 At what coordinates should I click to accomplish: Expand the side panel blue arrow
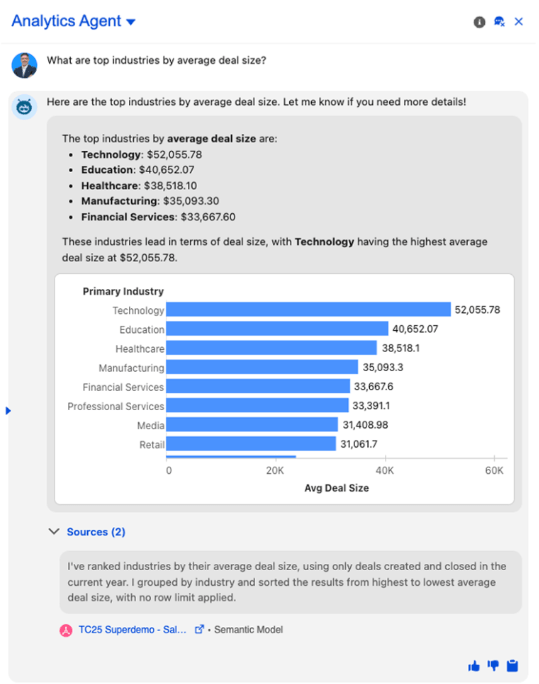point(8,410)
